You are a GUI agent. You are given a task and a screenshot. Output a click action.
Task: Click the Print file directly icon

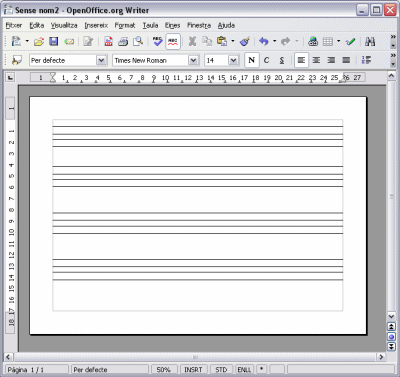coord(123,41)
